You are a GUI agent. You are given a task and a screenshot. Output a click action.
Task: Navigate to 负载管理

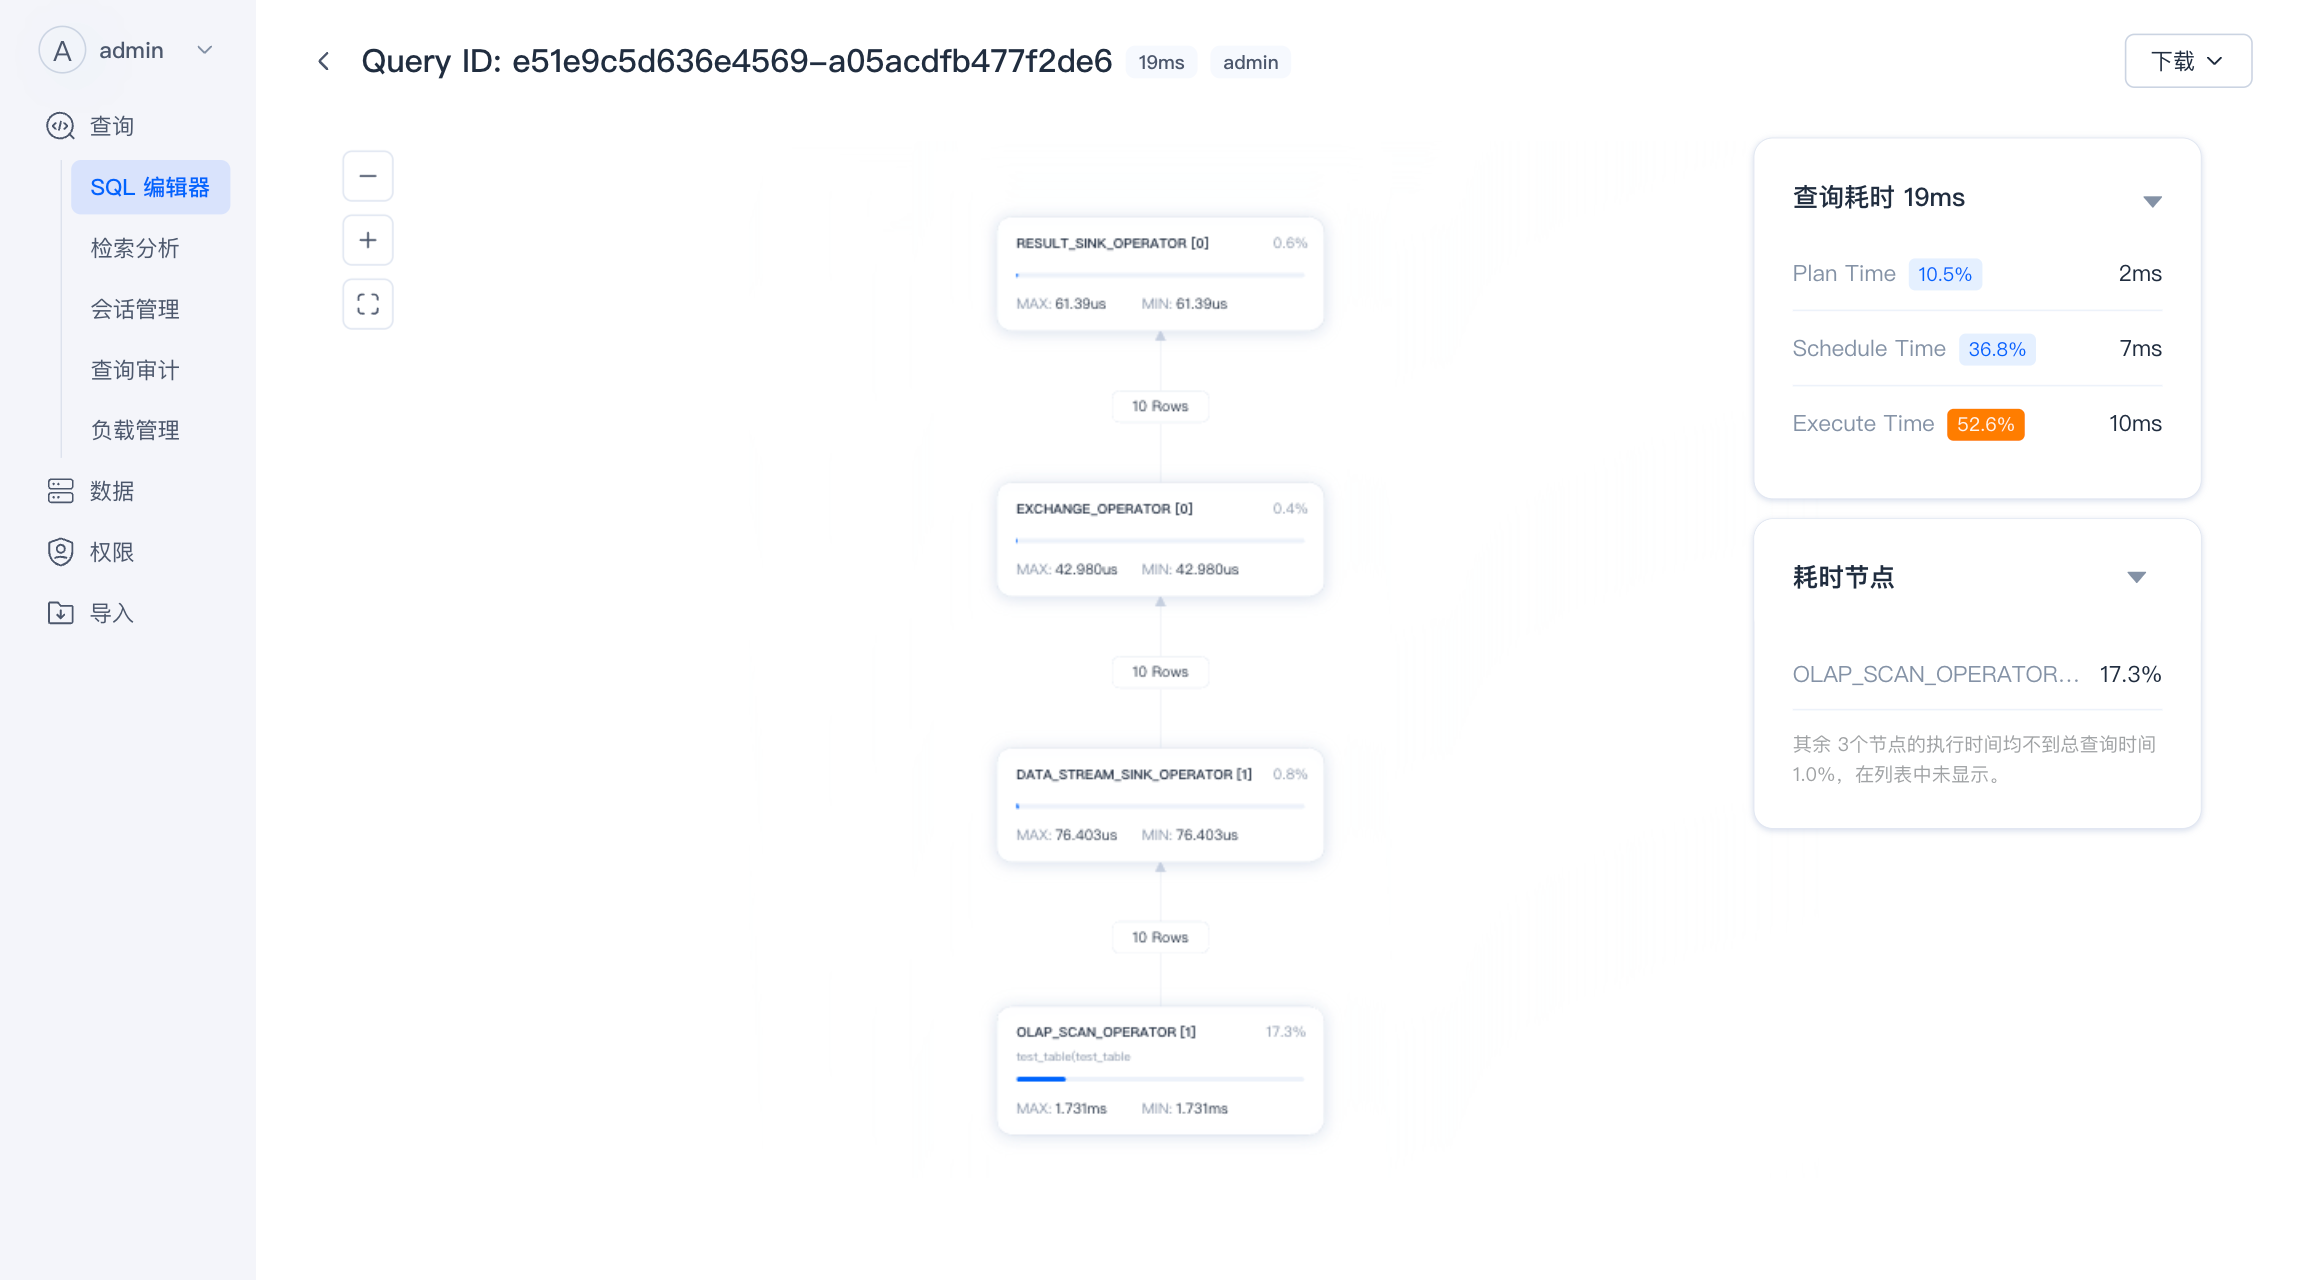coord(135,430)
